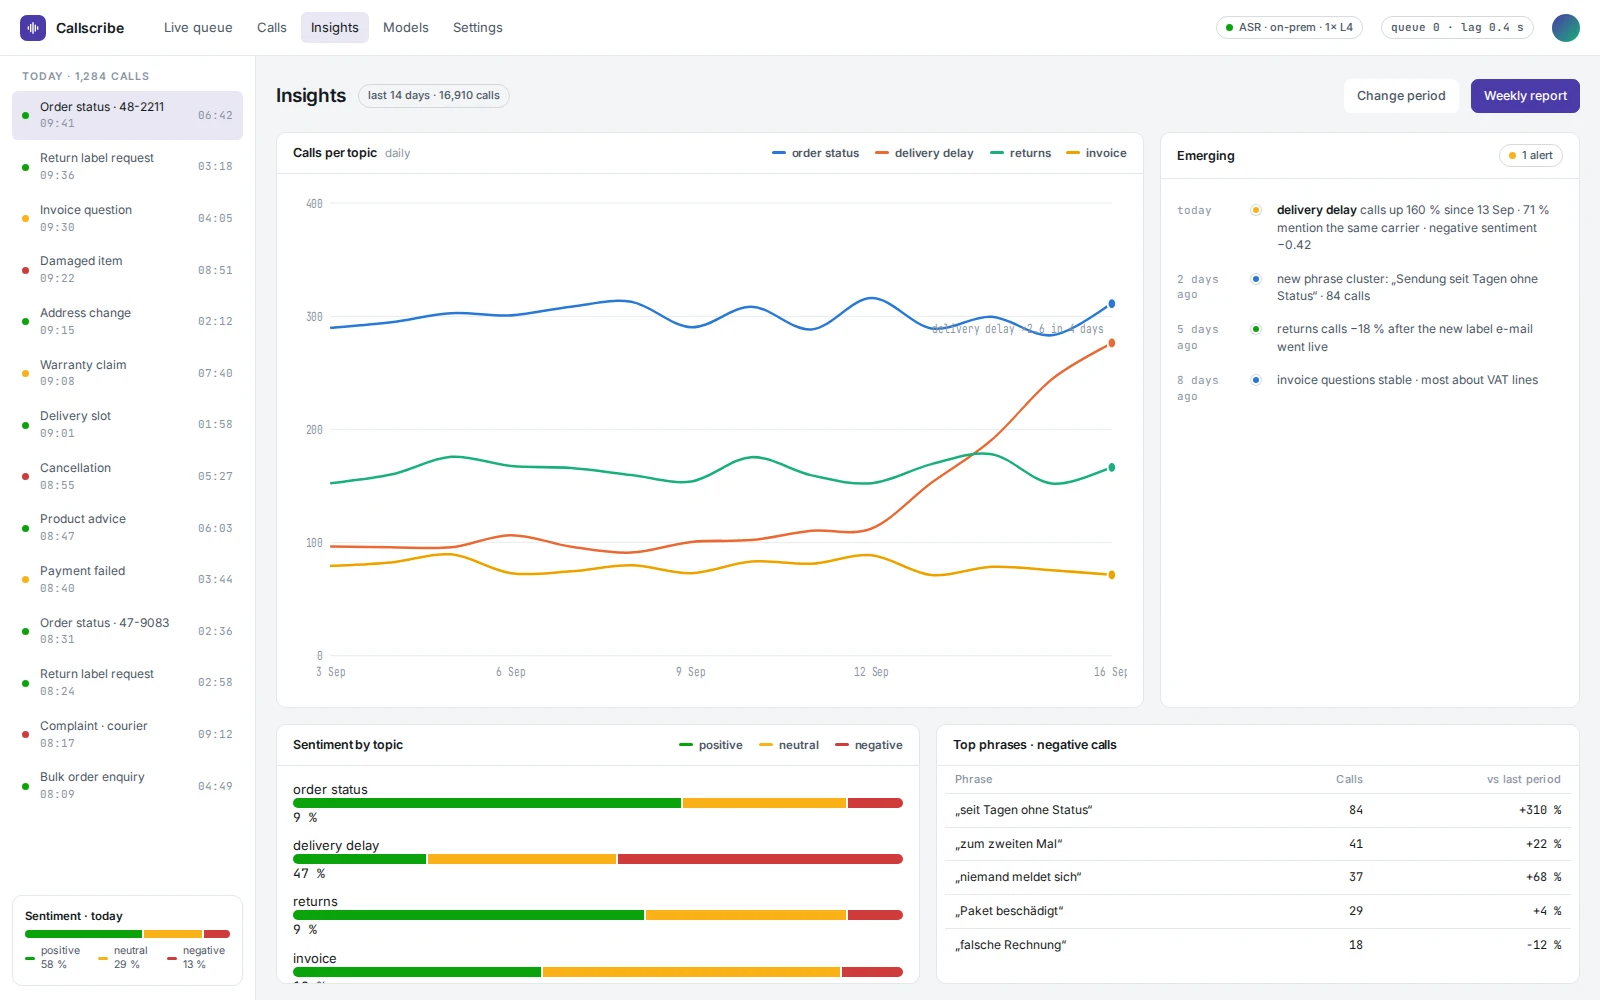Click the green positive segment of order status bar

coord(487,803)
